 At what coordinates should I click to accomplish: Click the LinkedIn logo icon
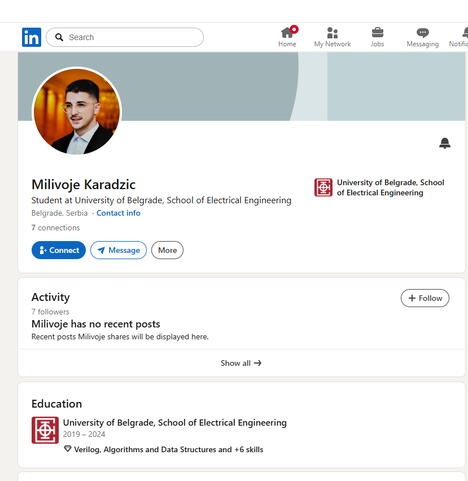pyautogui.click(x=31, y=37)
